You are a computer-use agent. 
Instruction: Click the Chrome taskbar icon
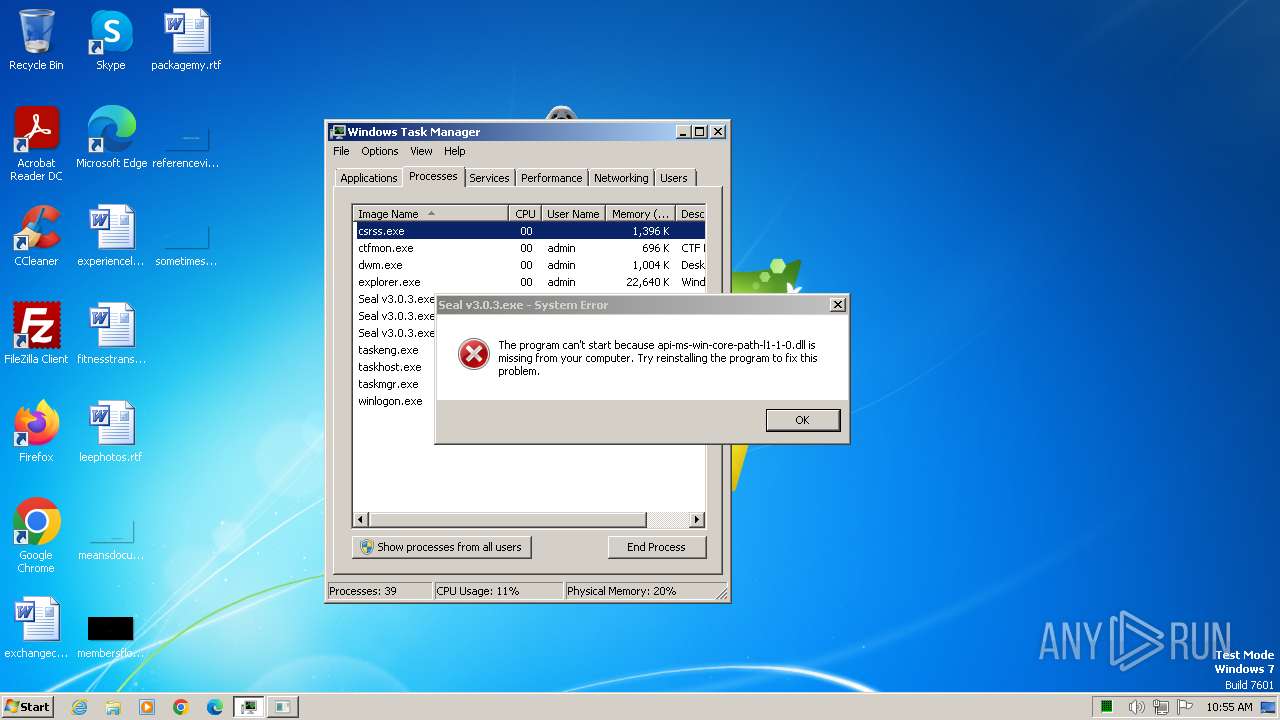[x=181, y=707]
